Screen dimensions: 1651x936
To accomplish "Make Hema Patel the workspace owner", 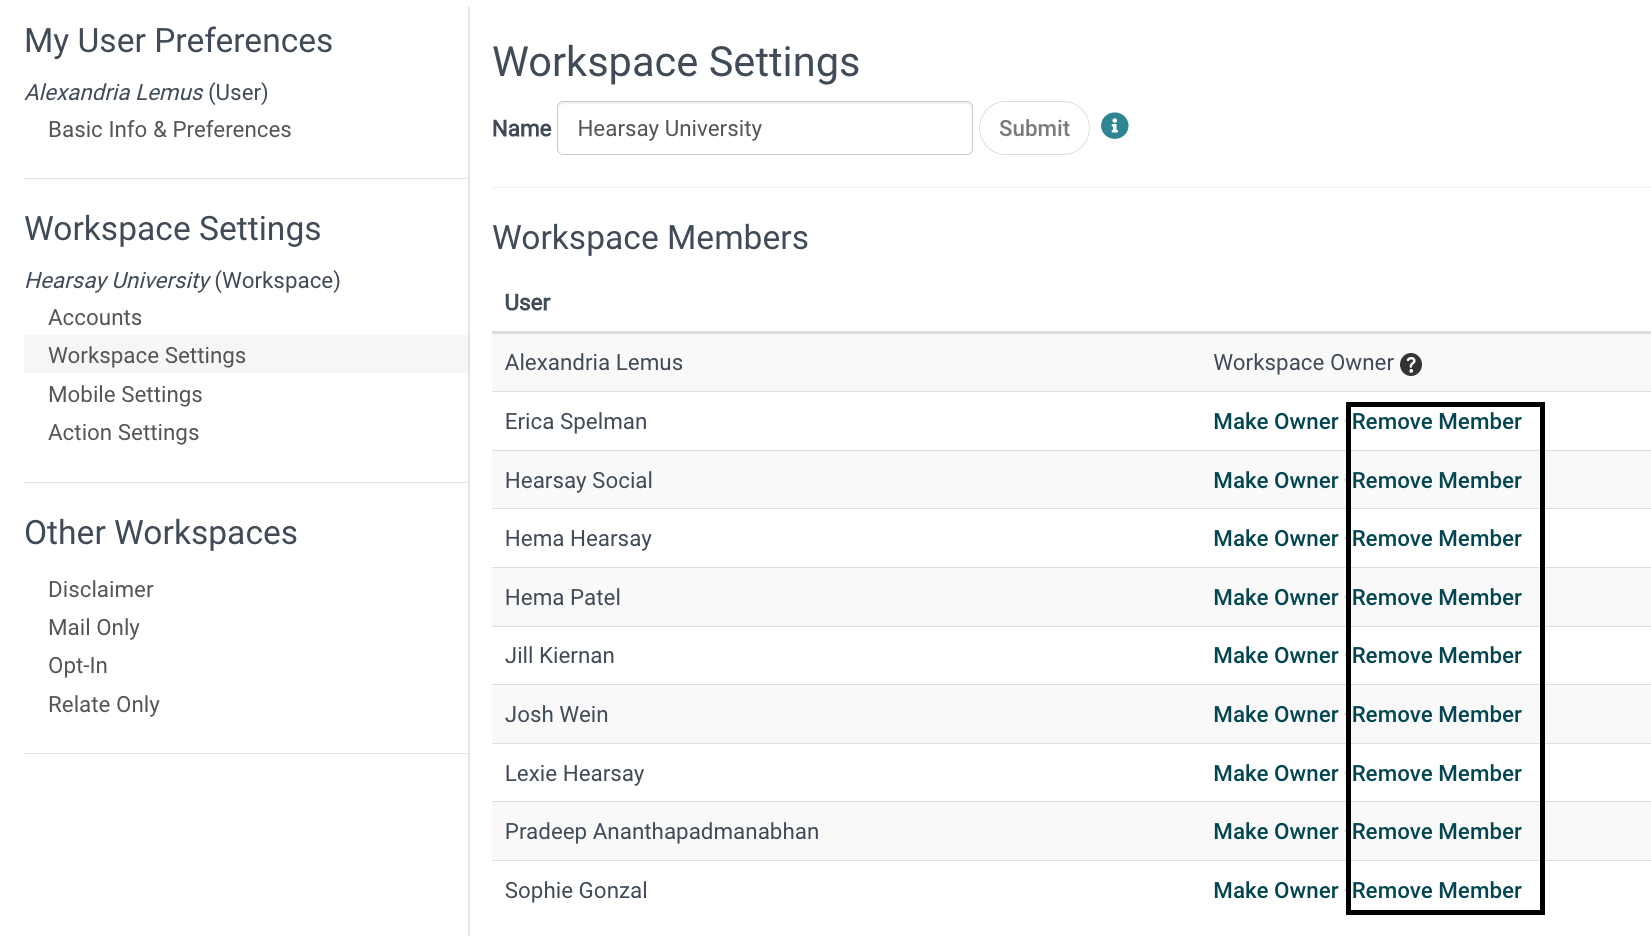I will pos(1275,597).
